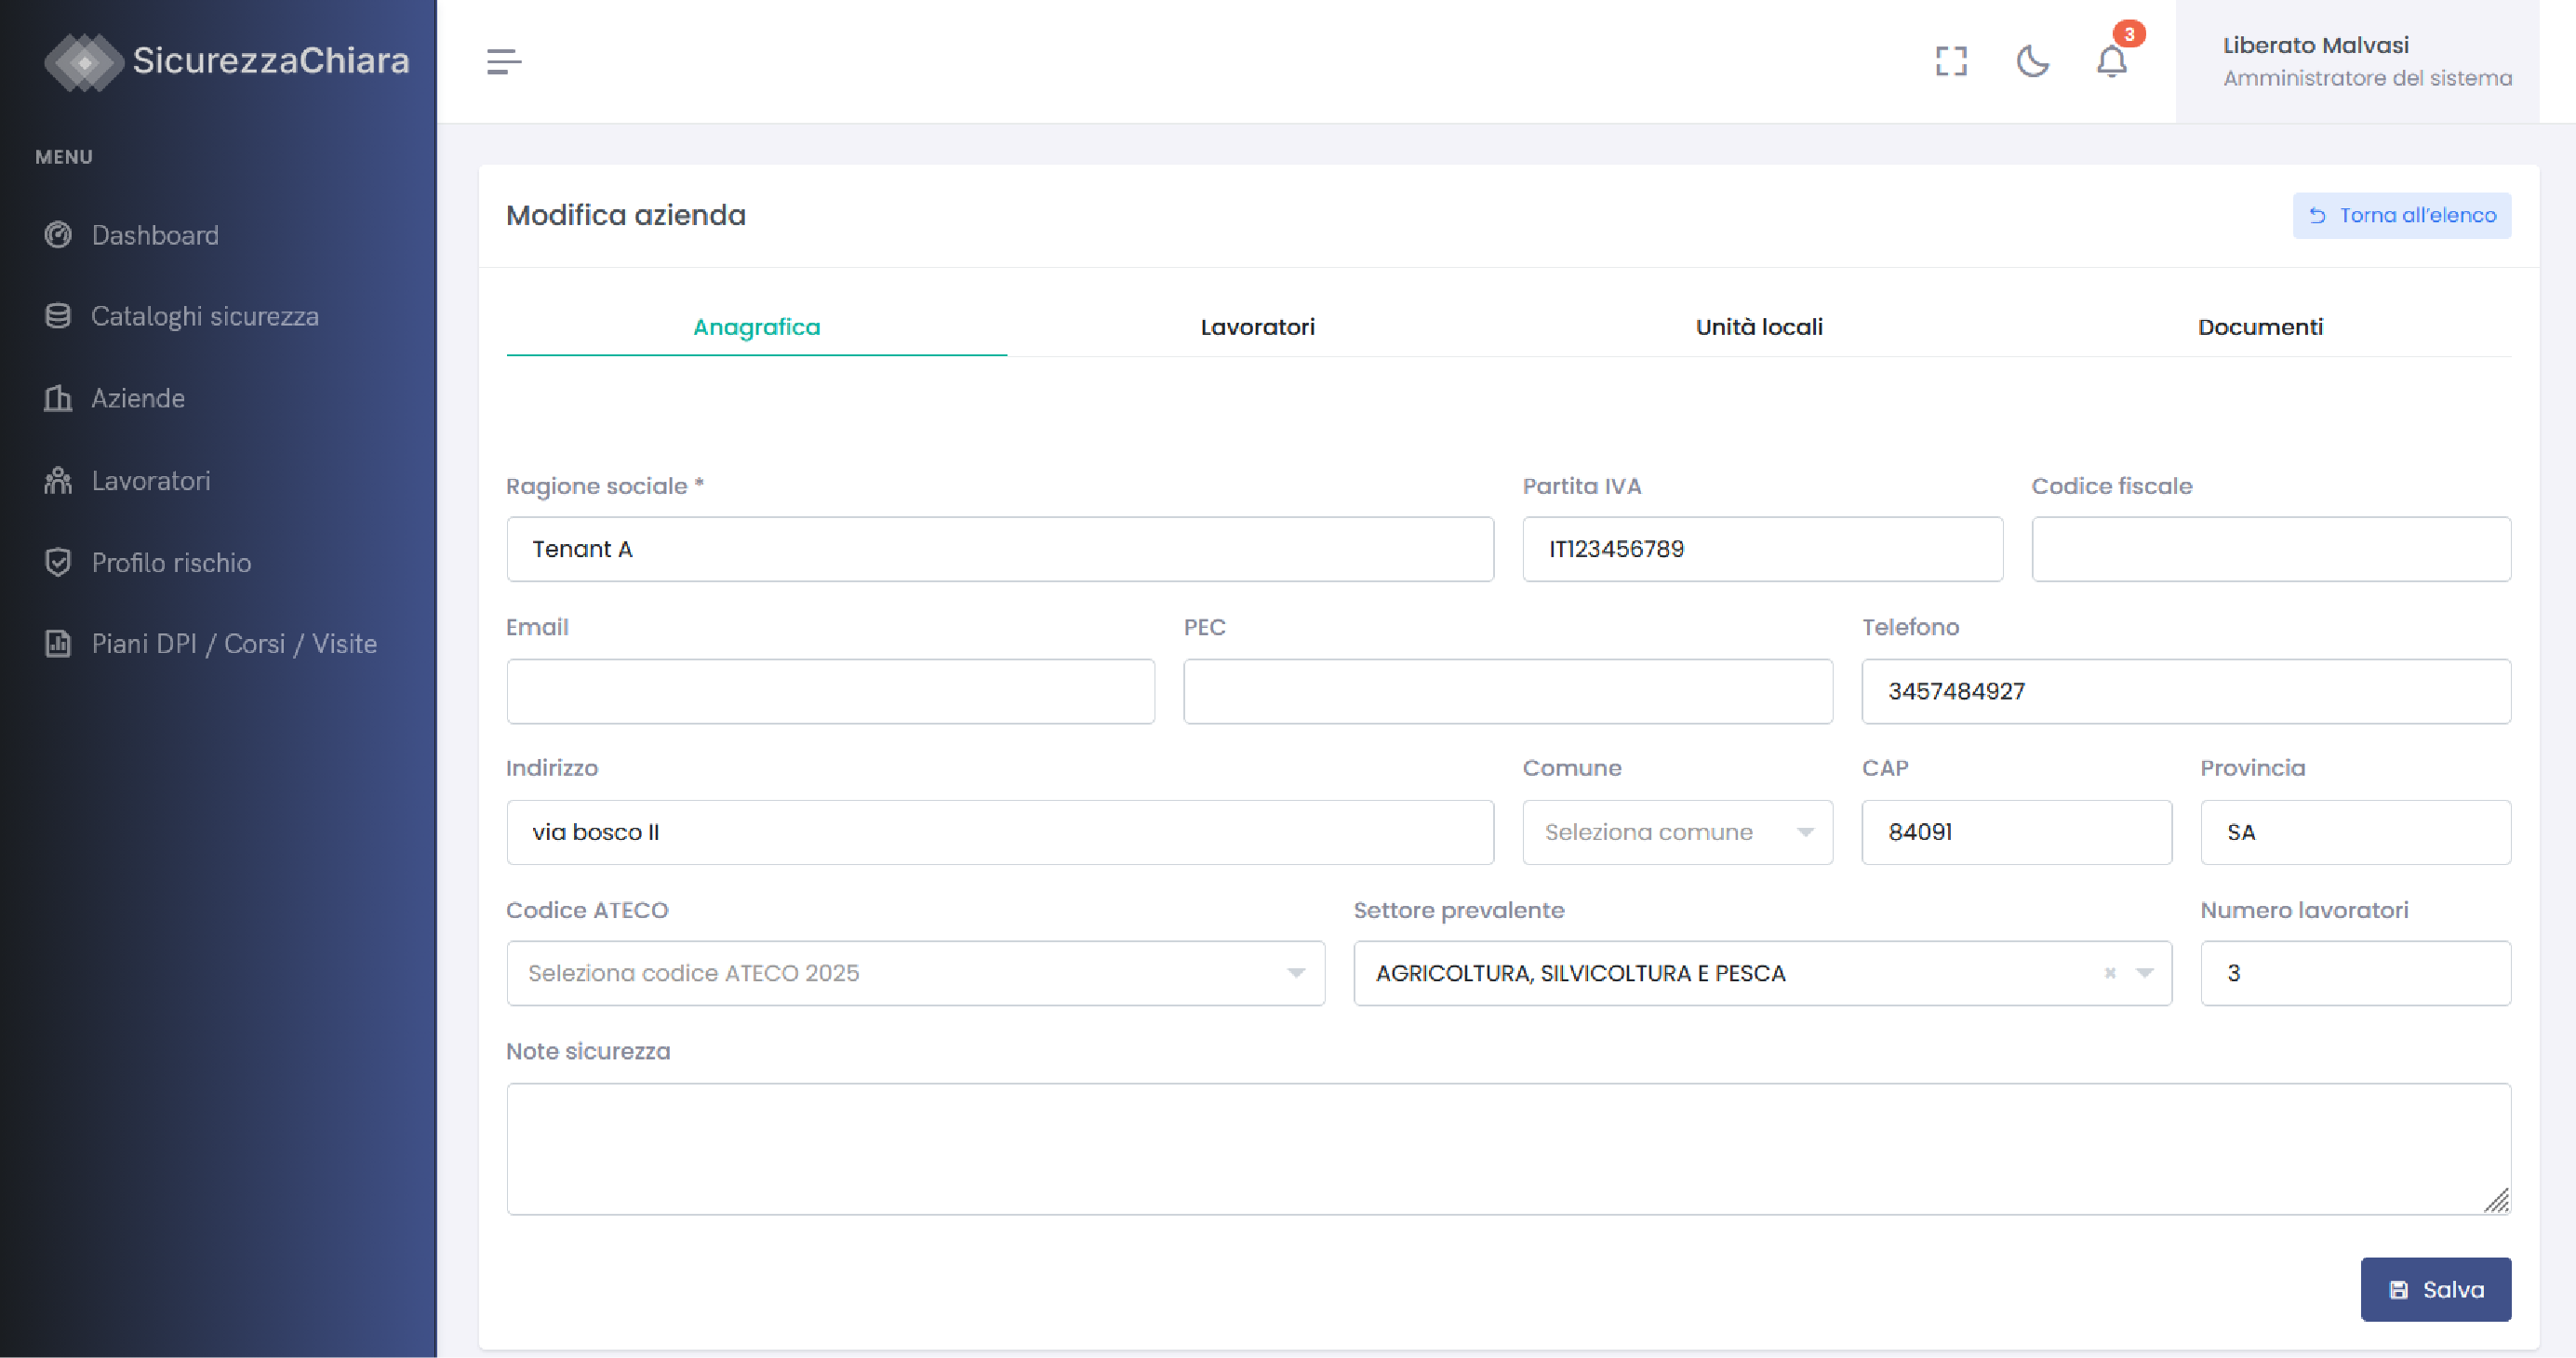Expand the Seleziona comune dropdown
This screenshot has height=1358, width=2576.
(x=1677, y=832)
